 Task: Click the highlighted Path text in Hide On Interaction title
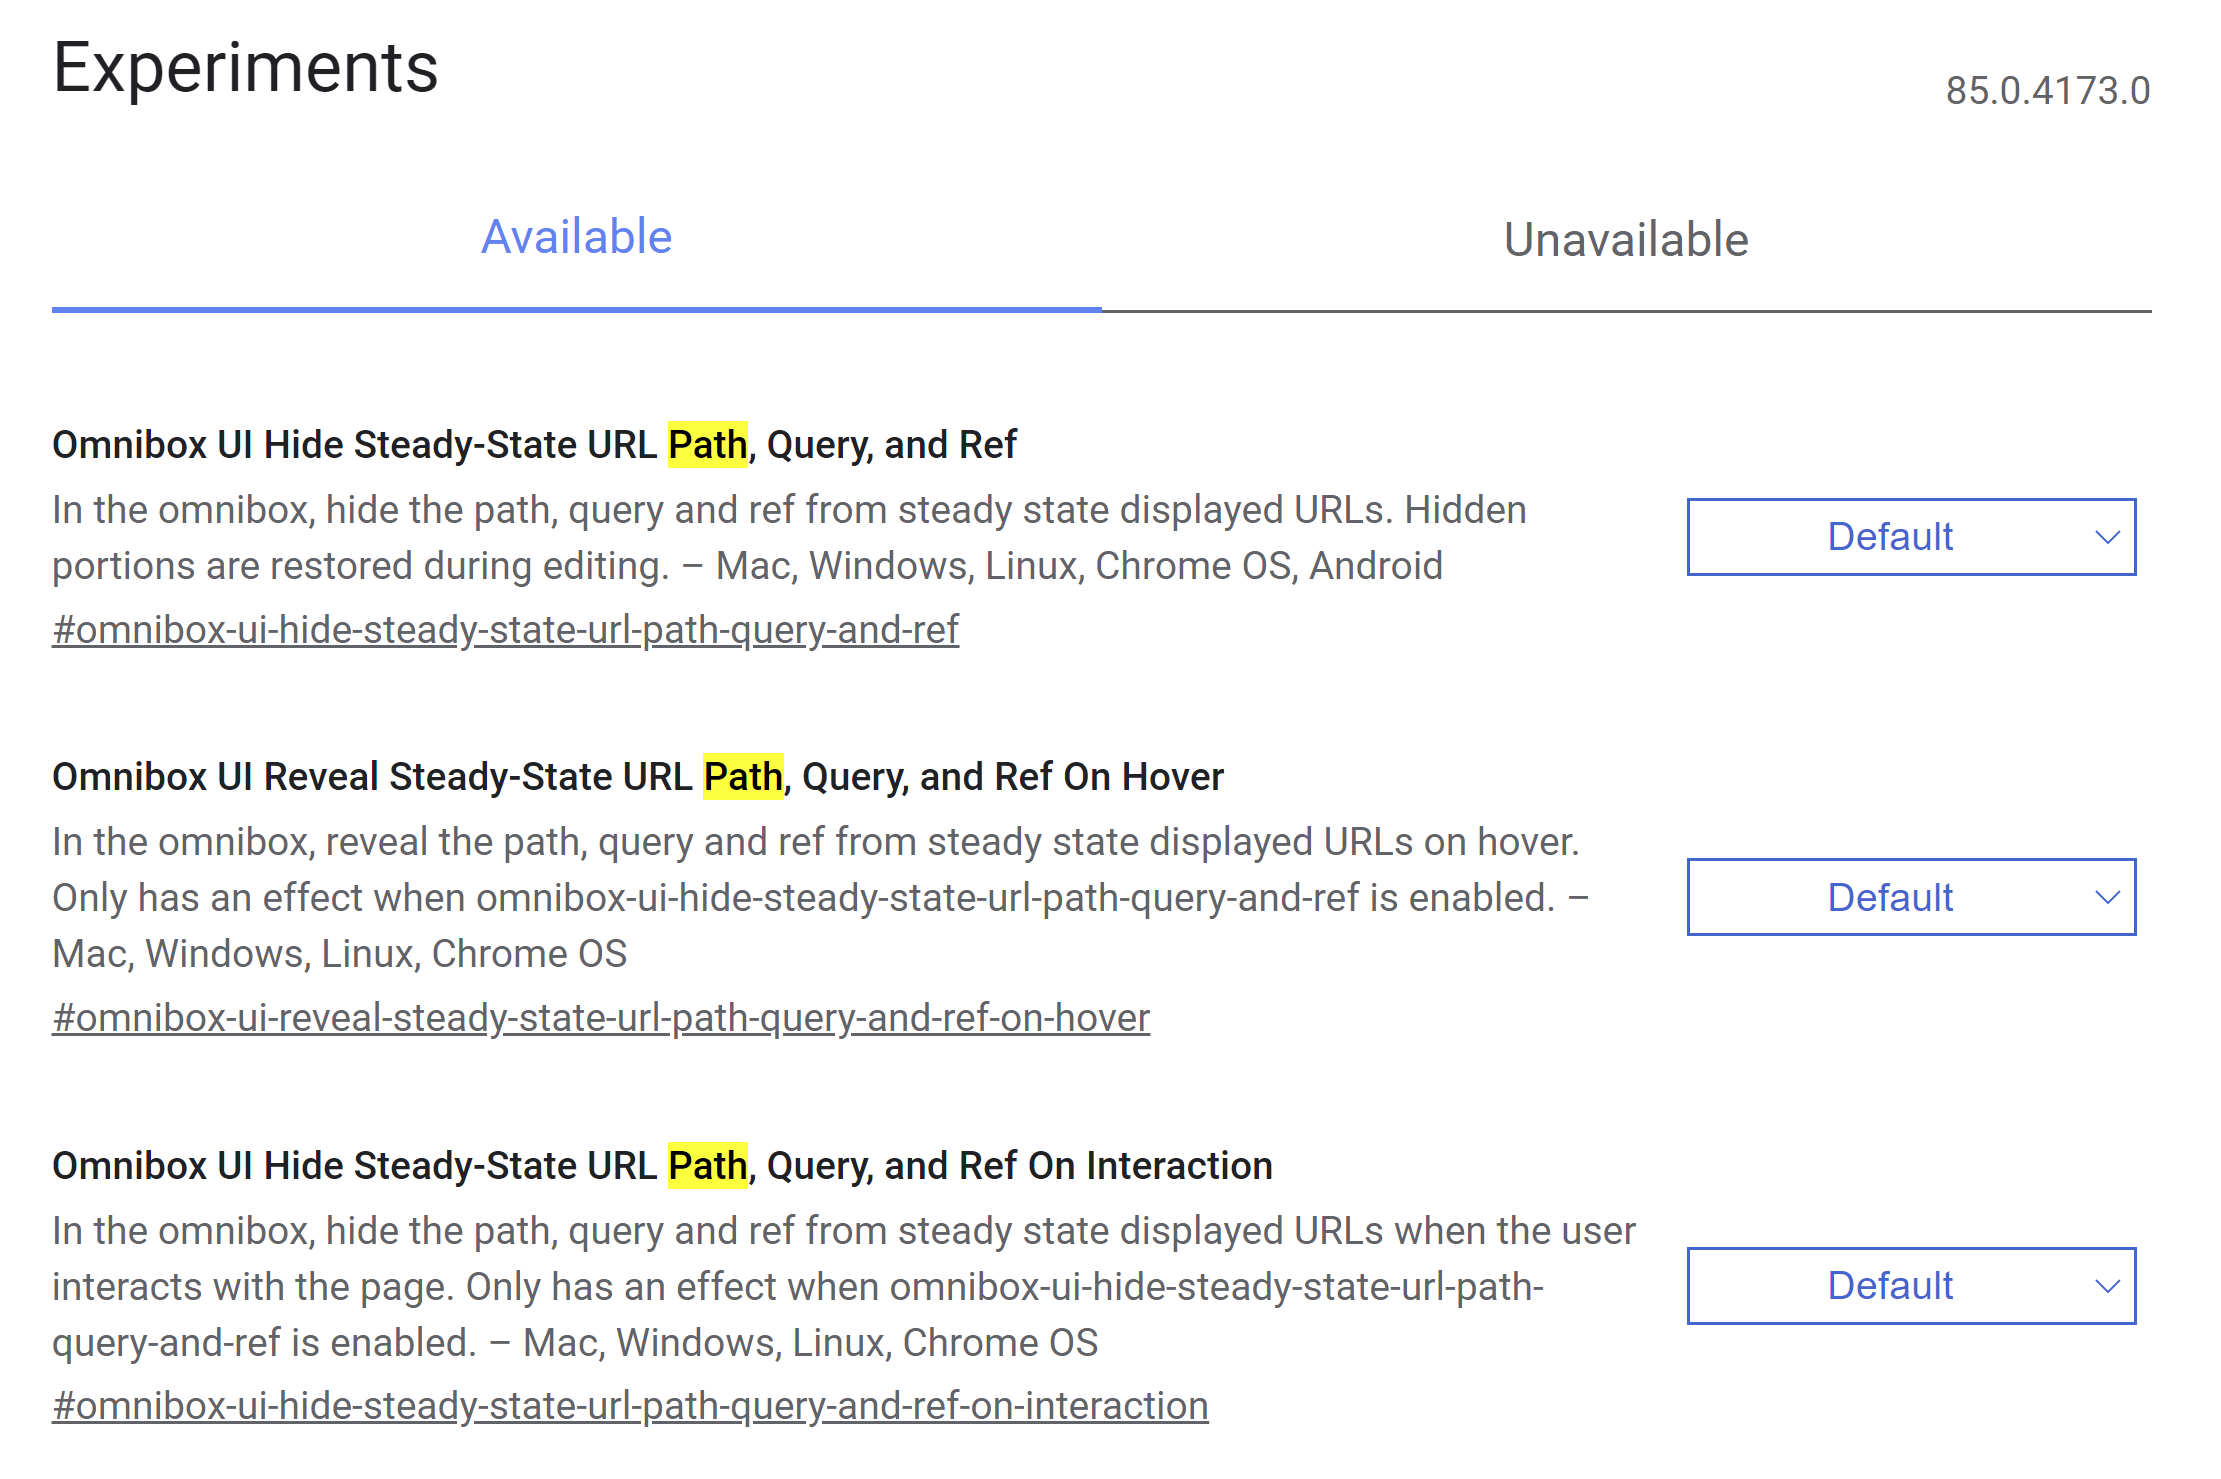click(x=707, y=1164)
